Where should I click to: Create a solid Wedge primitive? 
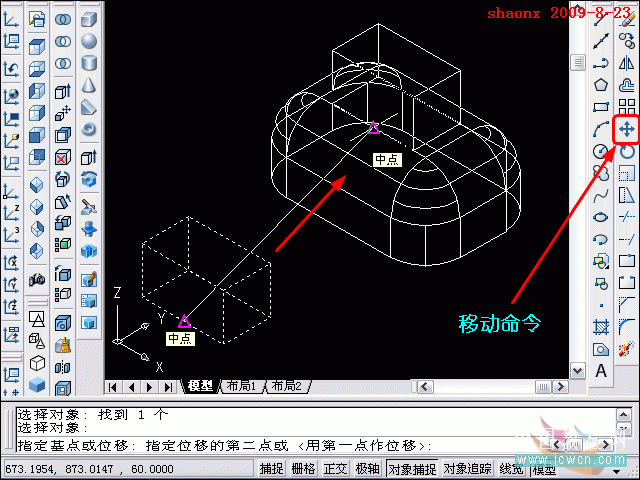point(89,107)
